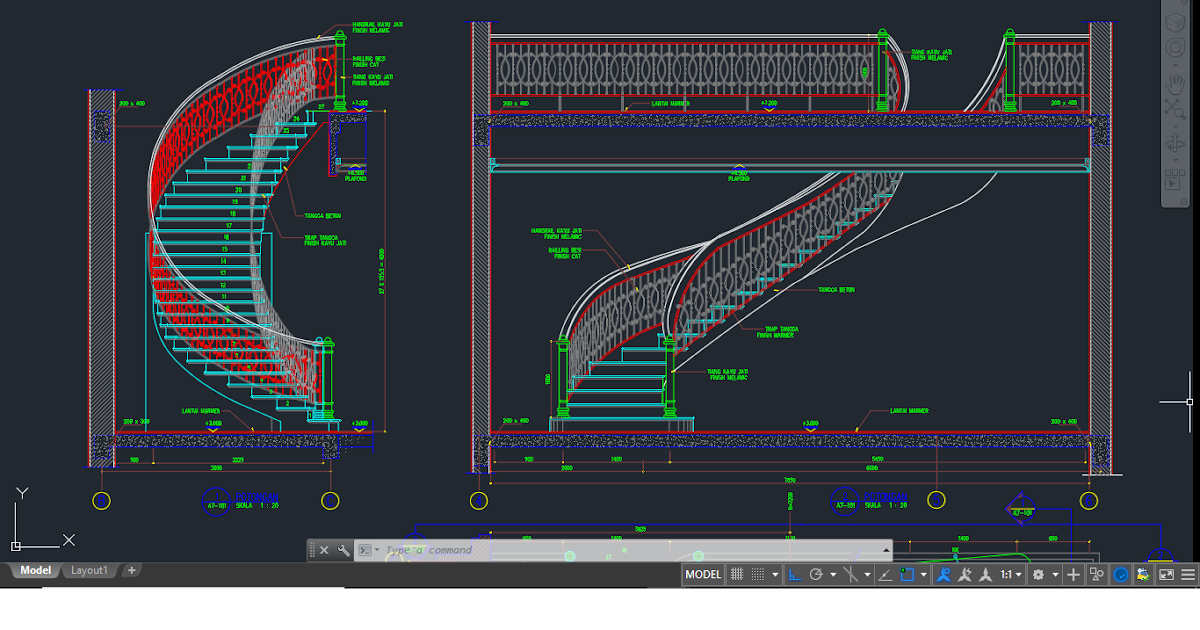Open ShowMotion from the navigation bar
The image size is (1200, 630).
1175,182
